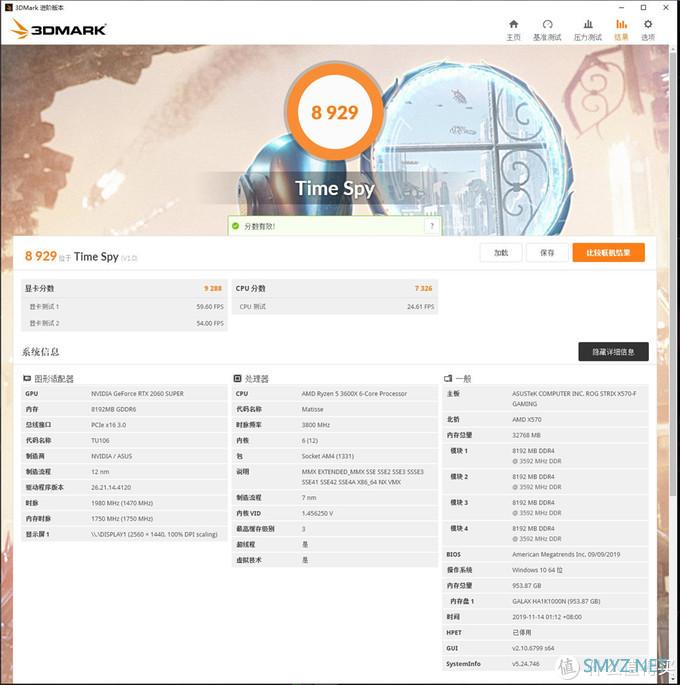The height and width of the screenshot is (685, 680).
Task: Click the Load button
Action: [x=501, y=253]
